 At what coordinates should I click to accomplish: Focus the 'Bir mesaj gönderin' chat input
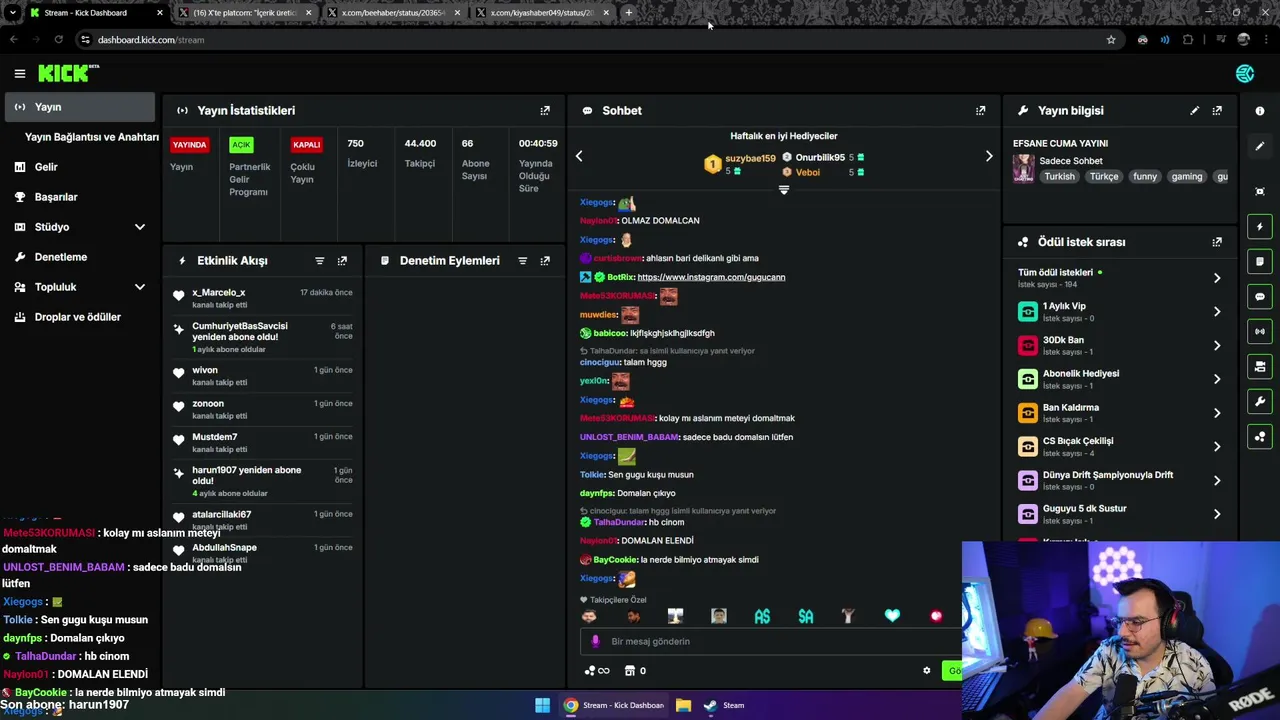(770, 641)
